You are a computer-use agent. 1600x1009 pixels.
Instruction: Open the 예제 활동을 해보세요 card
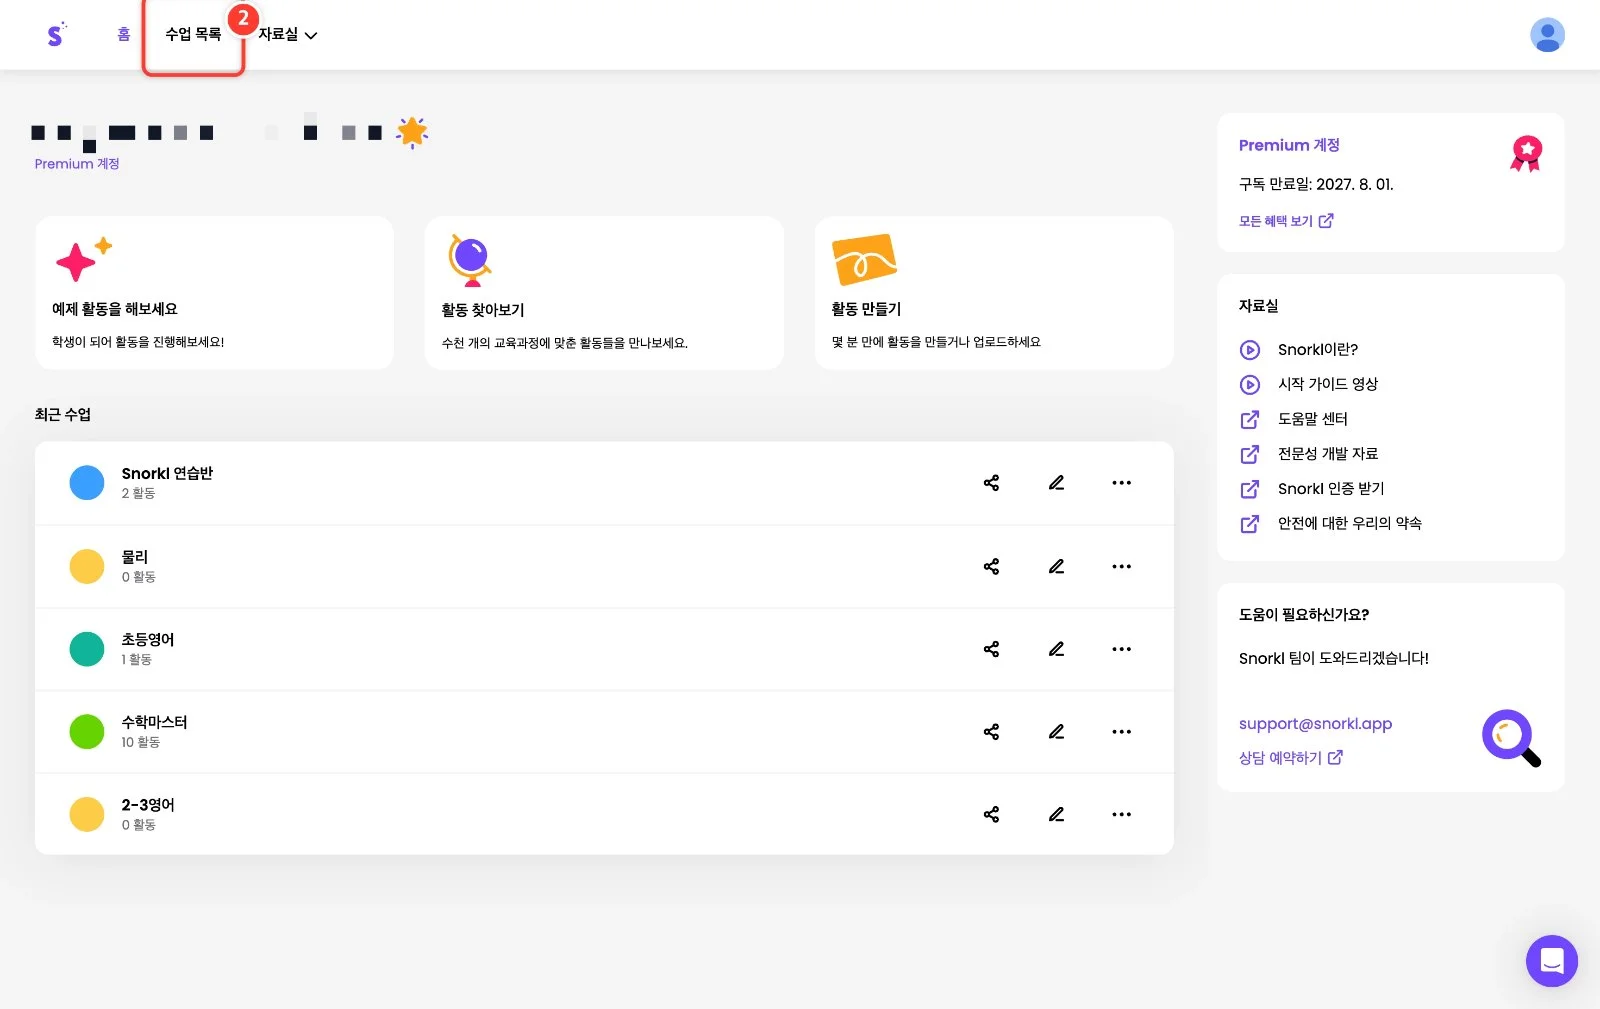(x=214, y=293)
